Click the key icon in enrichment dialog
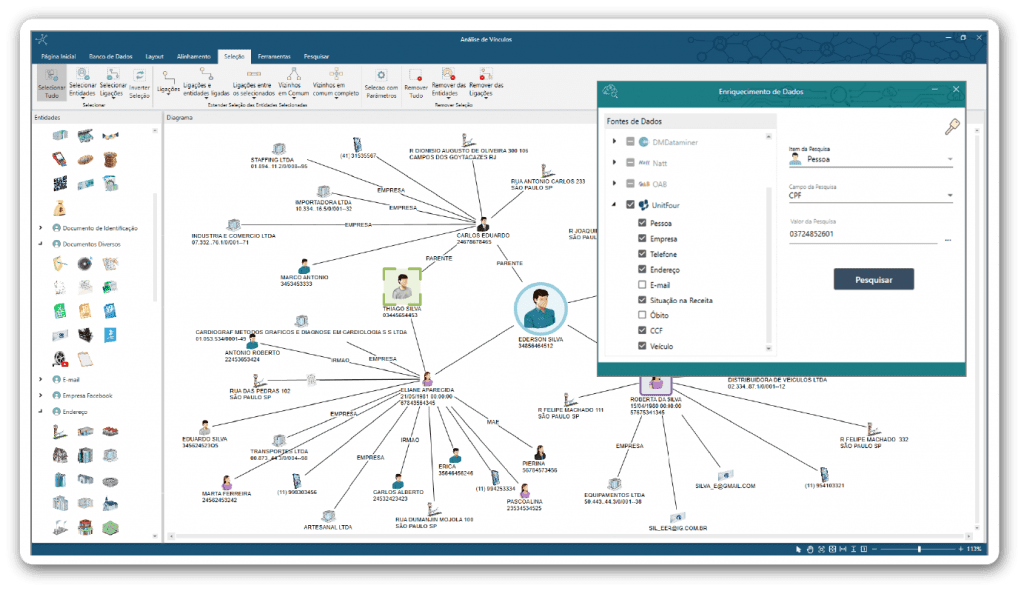The image size is (1024, 591). coord(952,126)
